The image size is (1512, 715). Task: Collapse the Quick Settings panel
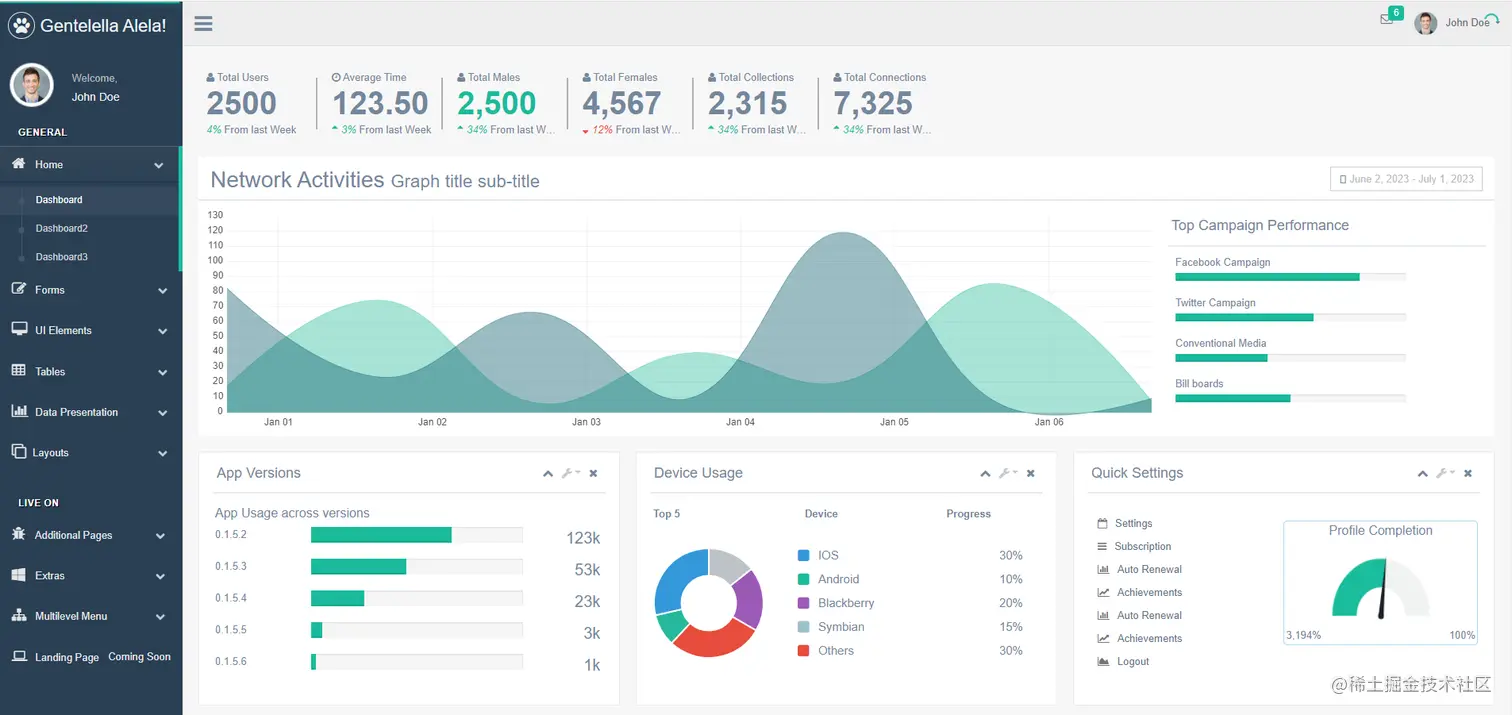click(1423, 473)
